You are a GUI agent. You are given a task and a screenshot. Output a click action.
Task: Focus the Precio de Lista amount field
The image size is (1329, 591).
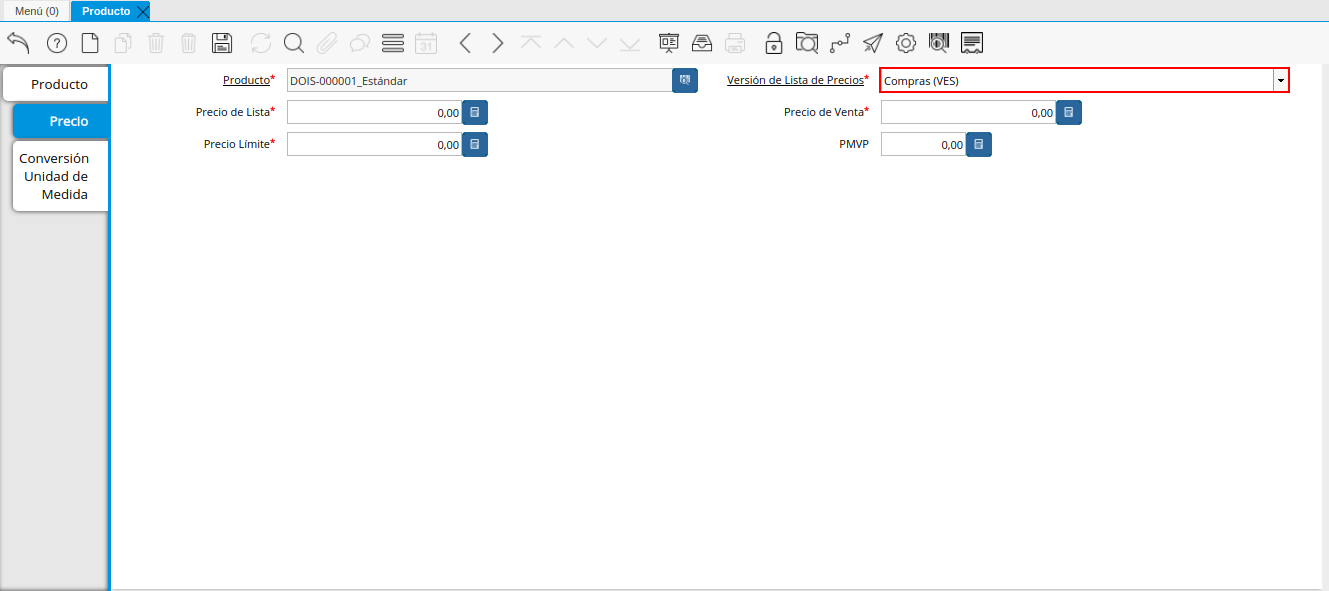pos(374,113)
